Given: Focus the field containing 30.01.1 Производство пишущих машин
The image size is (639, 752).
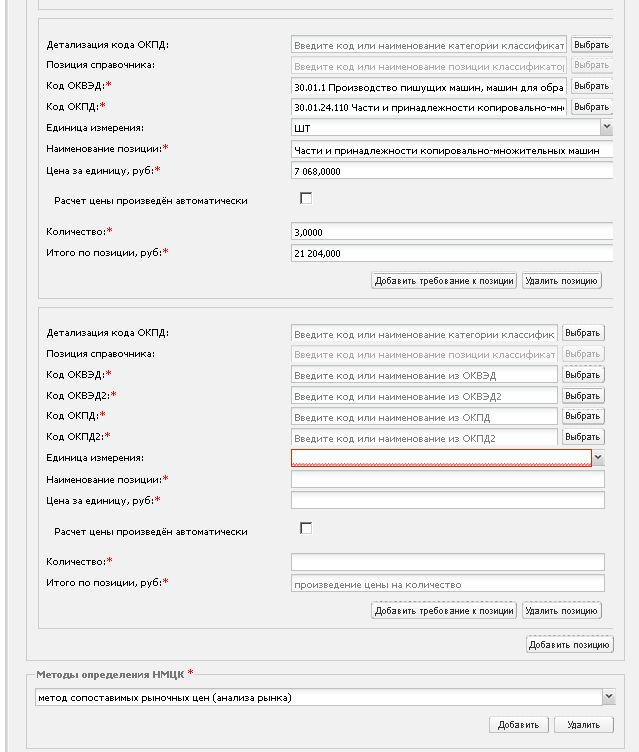Looking at the screenshot, I should coord(429,87).
